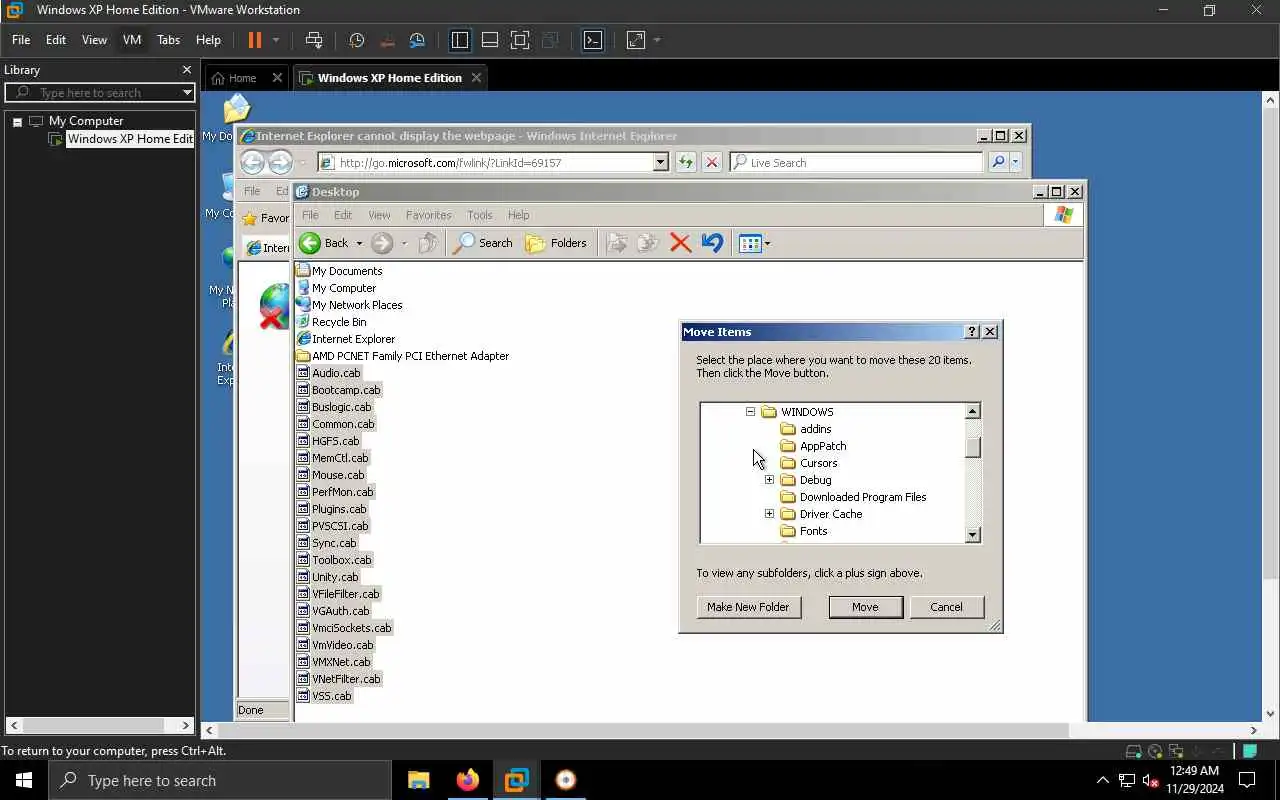Open Search in the Desktop explorer toolbar
Viewport: 1280px width, 800px height.
pyautogui.click(x=483, y=243)
